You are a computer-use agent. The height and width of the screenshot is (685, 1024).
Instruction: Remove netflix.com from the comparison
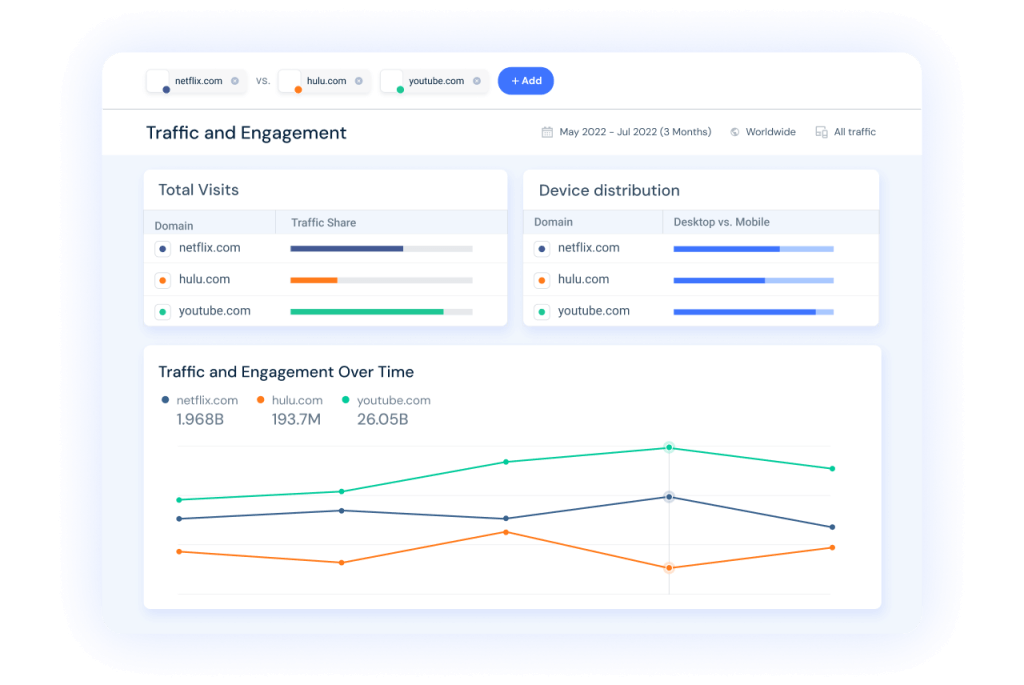tap(234, 81)
